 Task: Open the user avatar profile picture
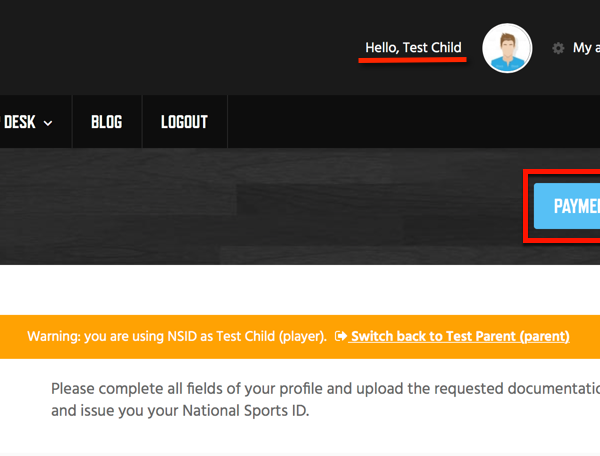(x=507, y=48)
